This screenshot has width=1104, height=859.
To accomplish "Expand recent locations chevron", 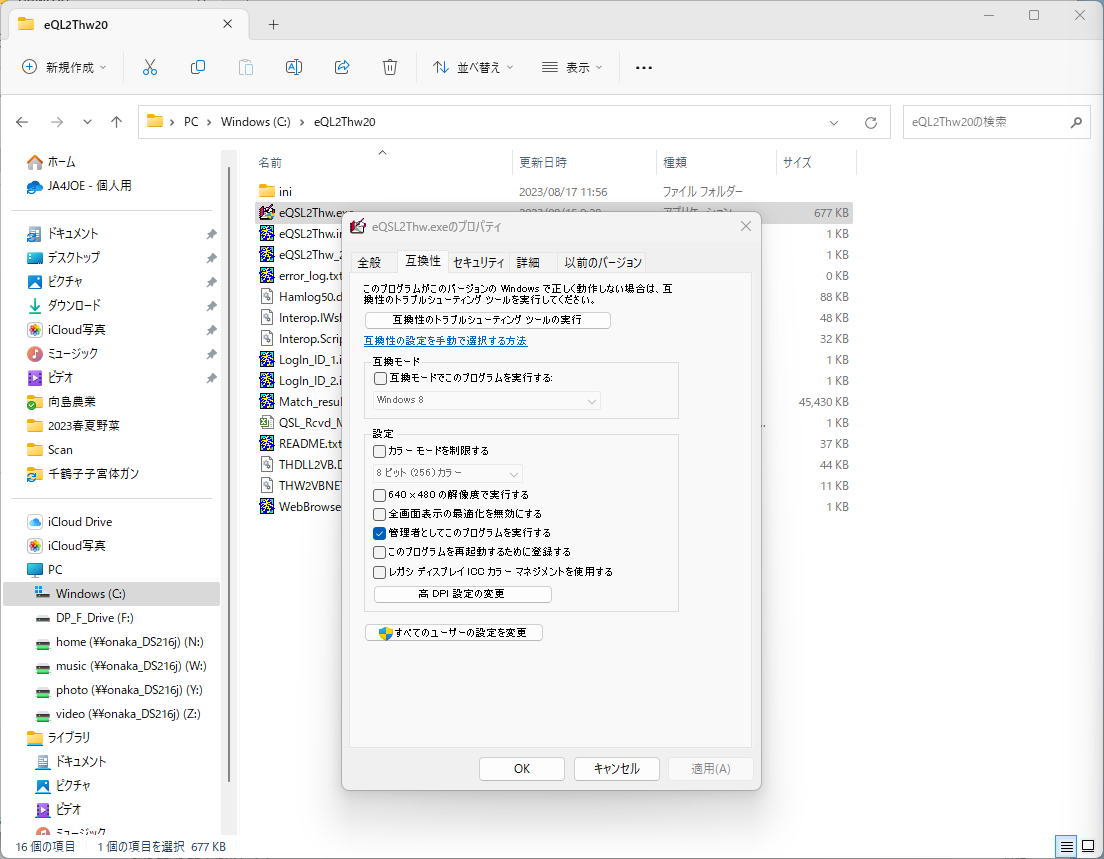I will tap(87, 122).
